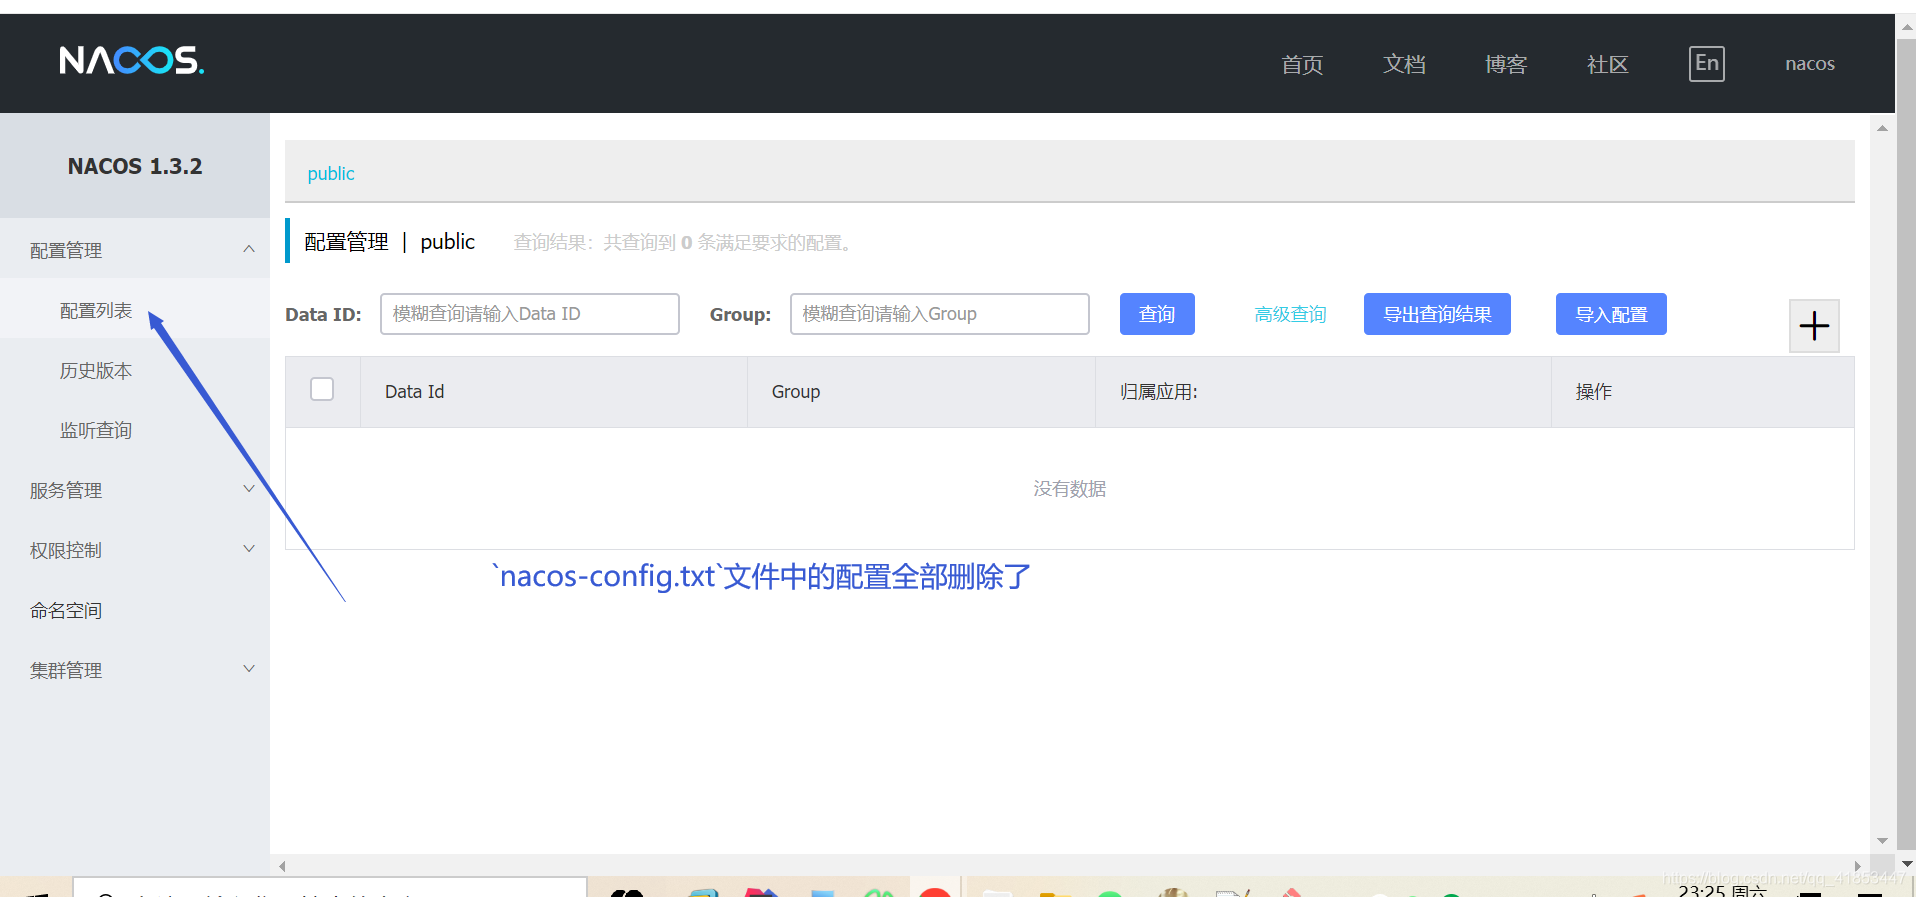Focus the Data ID search field
The width and height of the screenshot is (1916, 897).
[x=530, y=314]
